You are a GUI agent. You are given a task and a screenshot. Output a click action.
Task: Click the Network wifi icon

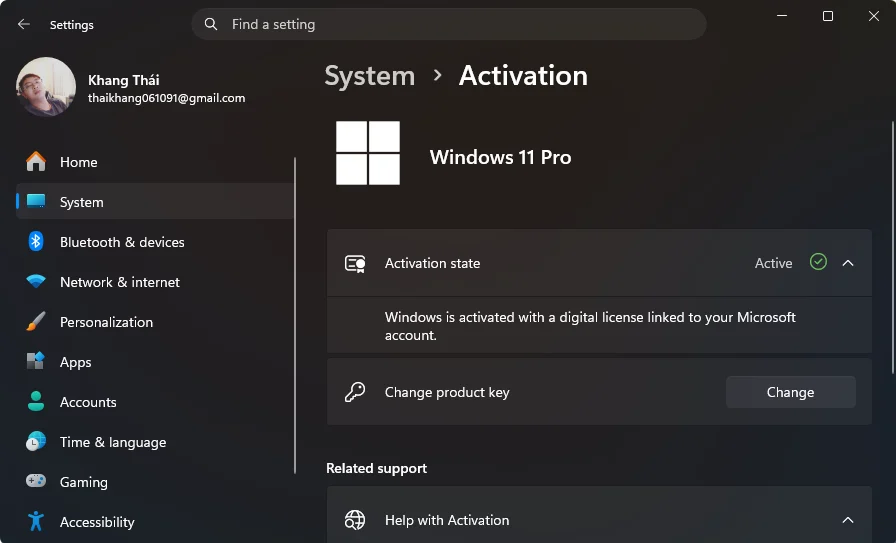(x=35, y=281)
